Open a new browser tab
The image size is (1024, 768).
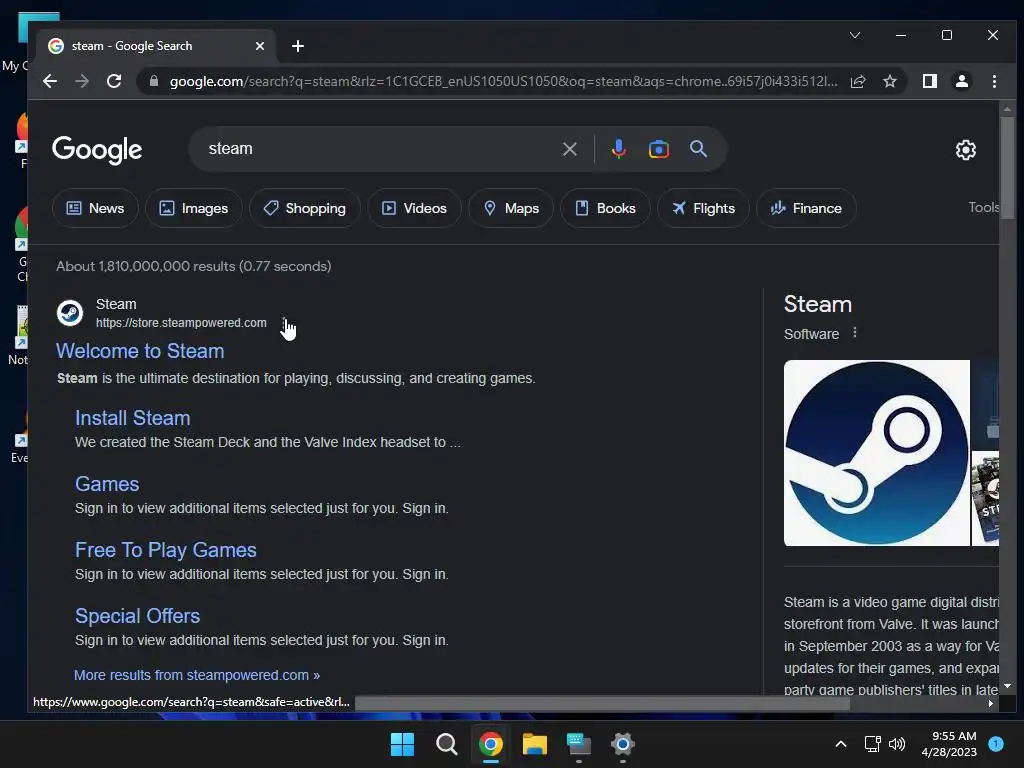298,46
